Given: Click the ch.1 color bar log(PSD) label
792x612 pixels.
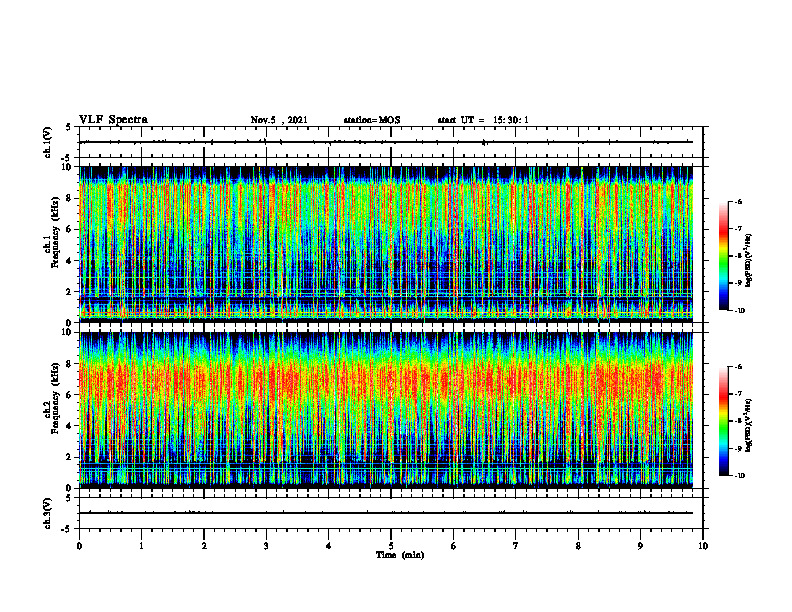Looking at the screenshot, I should [x=748, y=261].
